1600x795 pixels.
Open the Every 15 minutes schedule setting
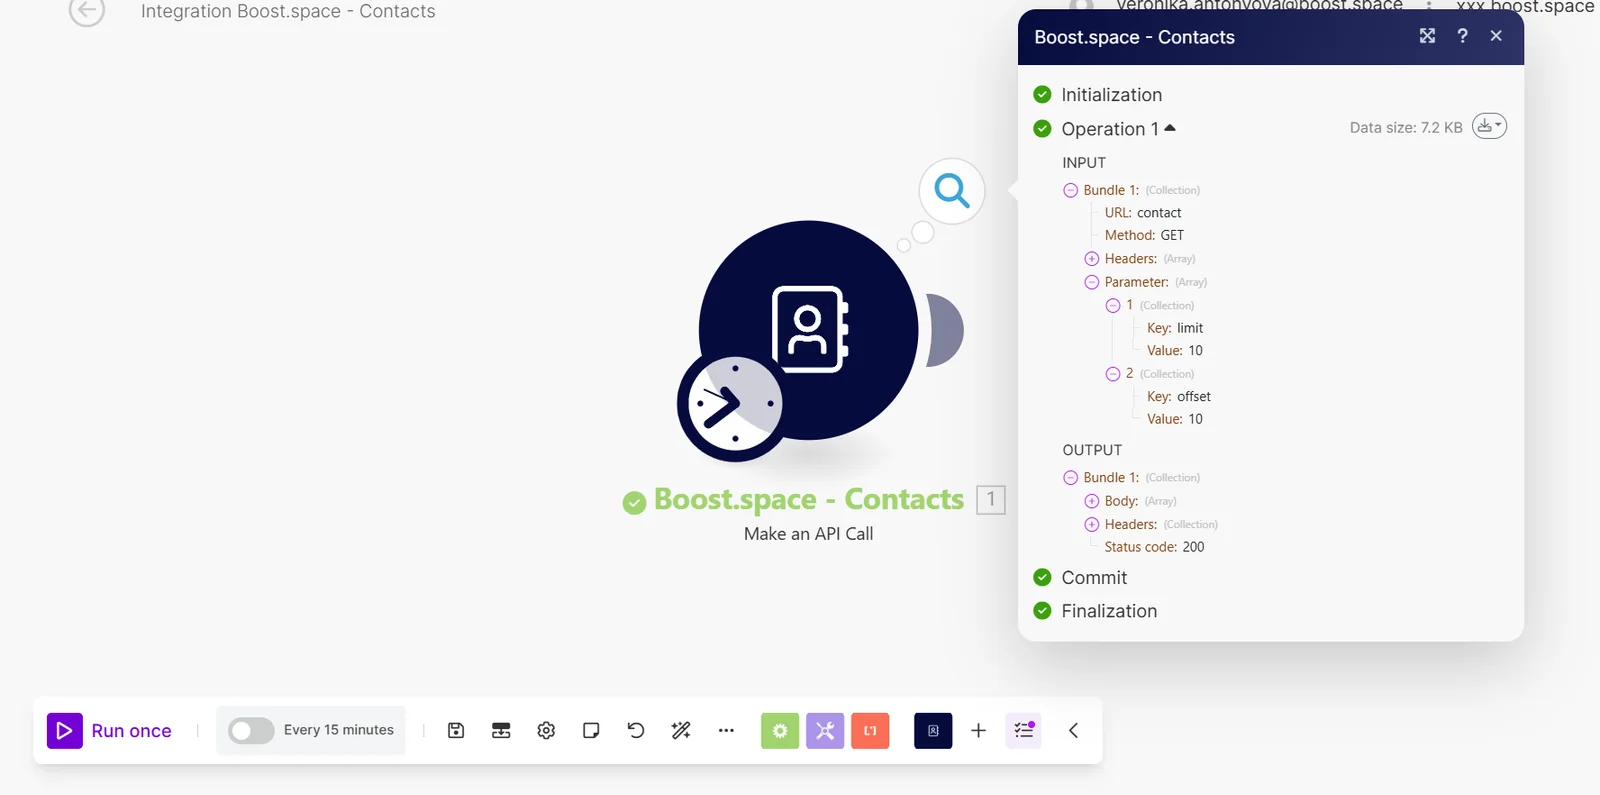[x=339, y=730]
